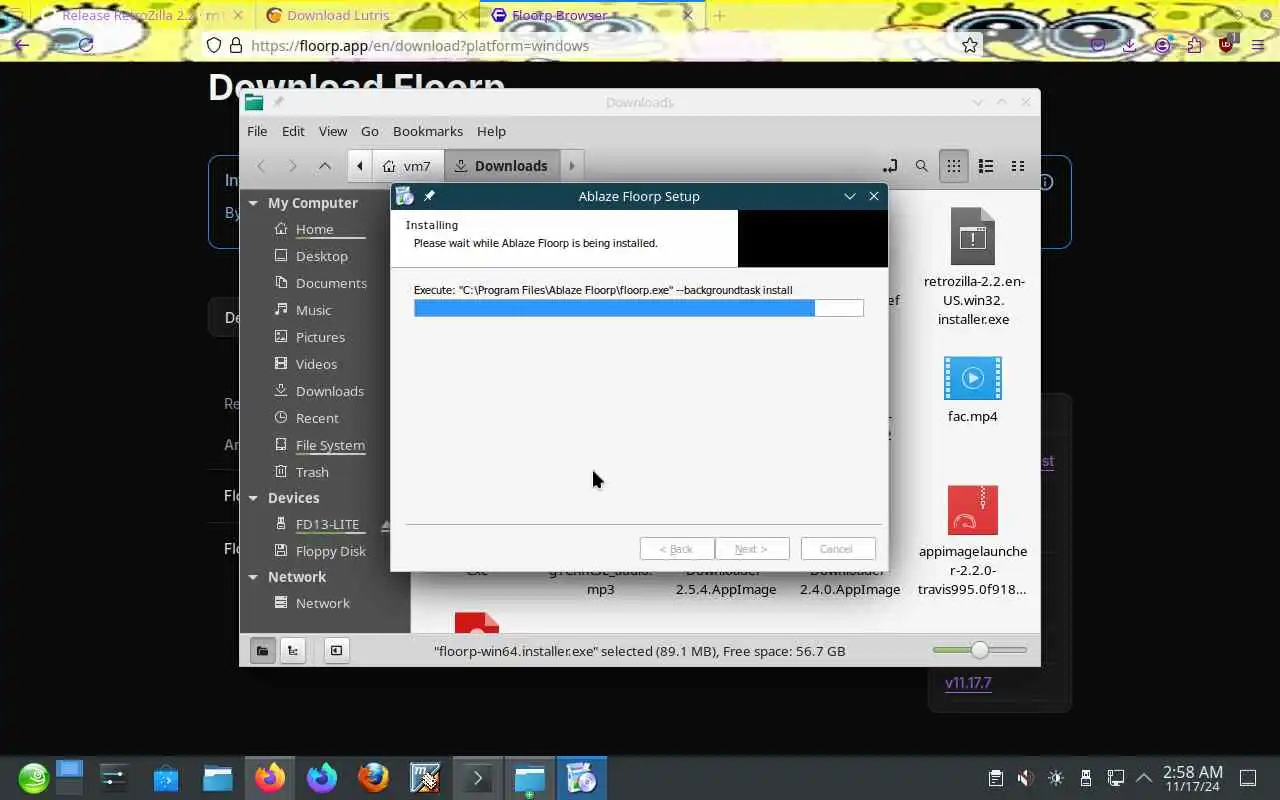Go forward in file manager history

(292, 166)
